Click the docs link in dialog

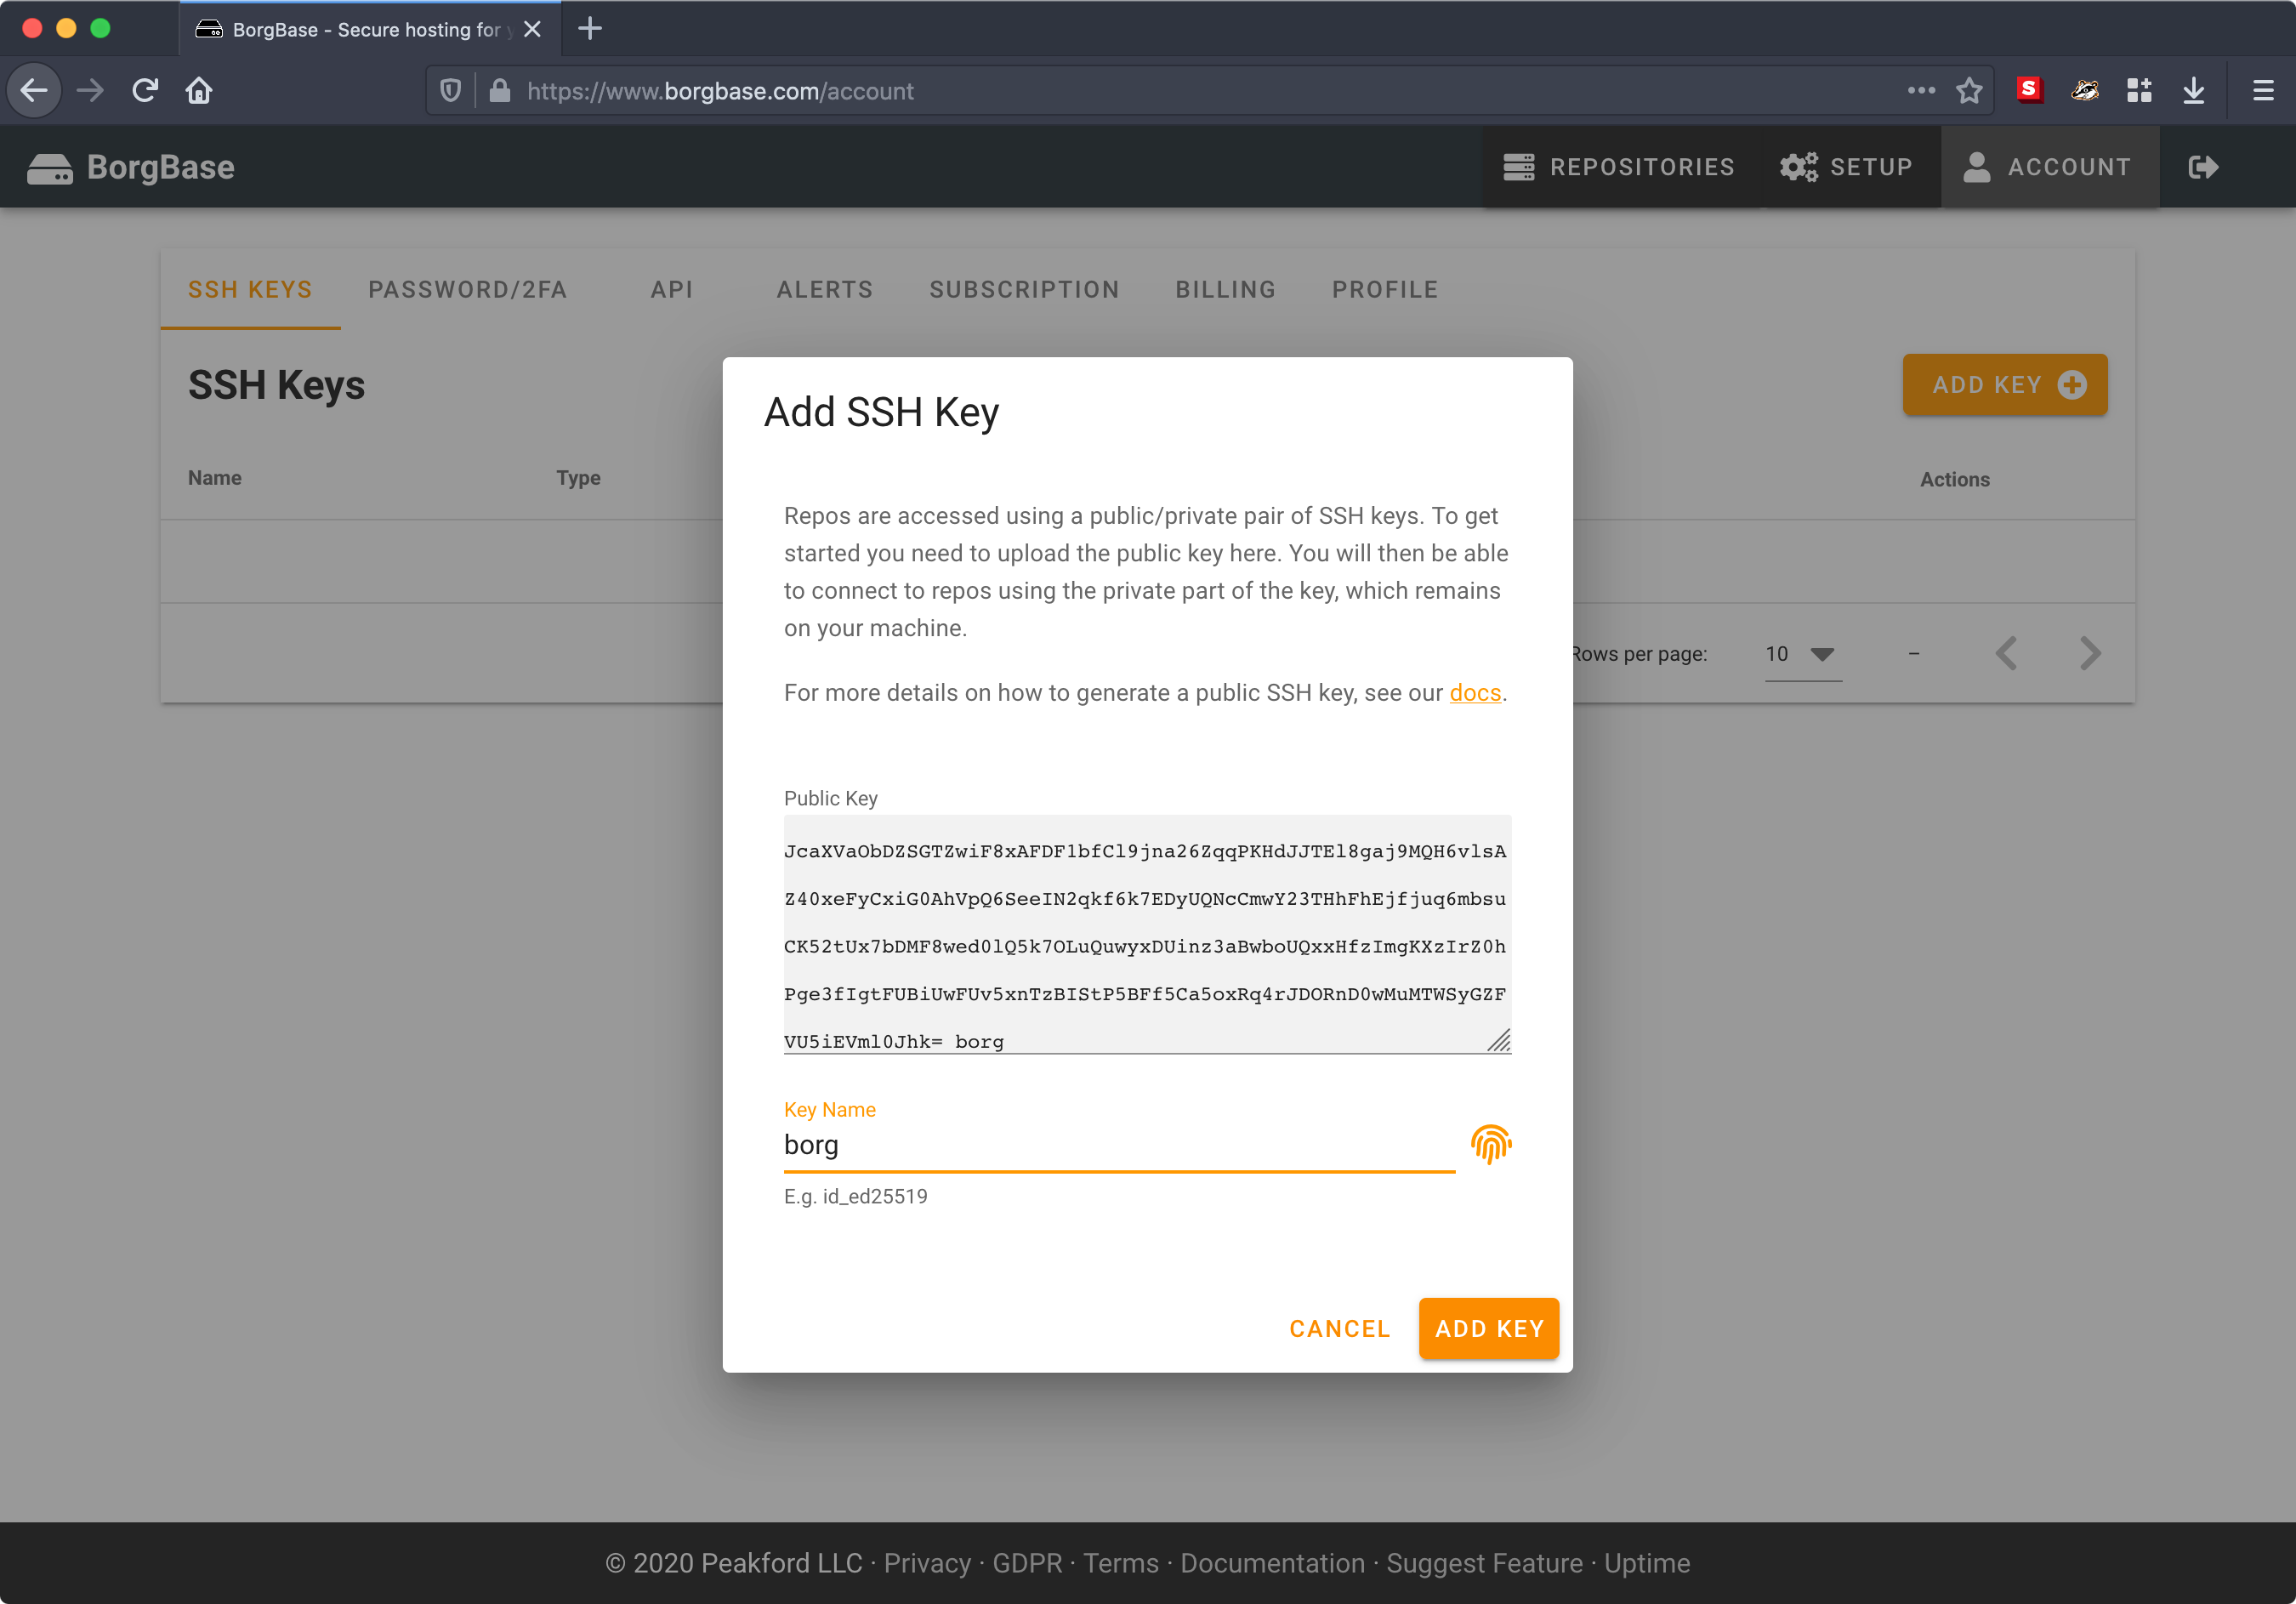[x=1475, y=693]
